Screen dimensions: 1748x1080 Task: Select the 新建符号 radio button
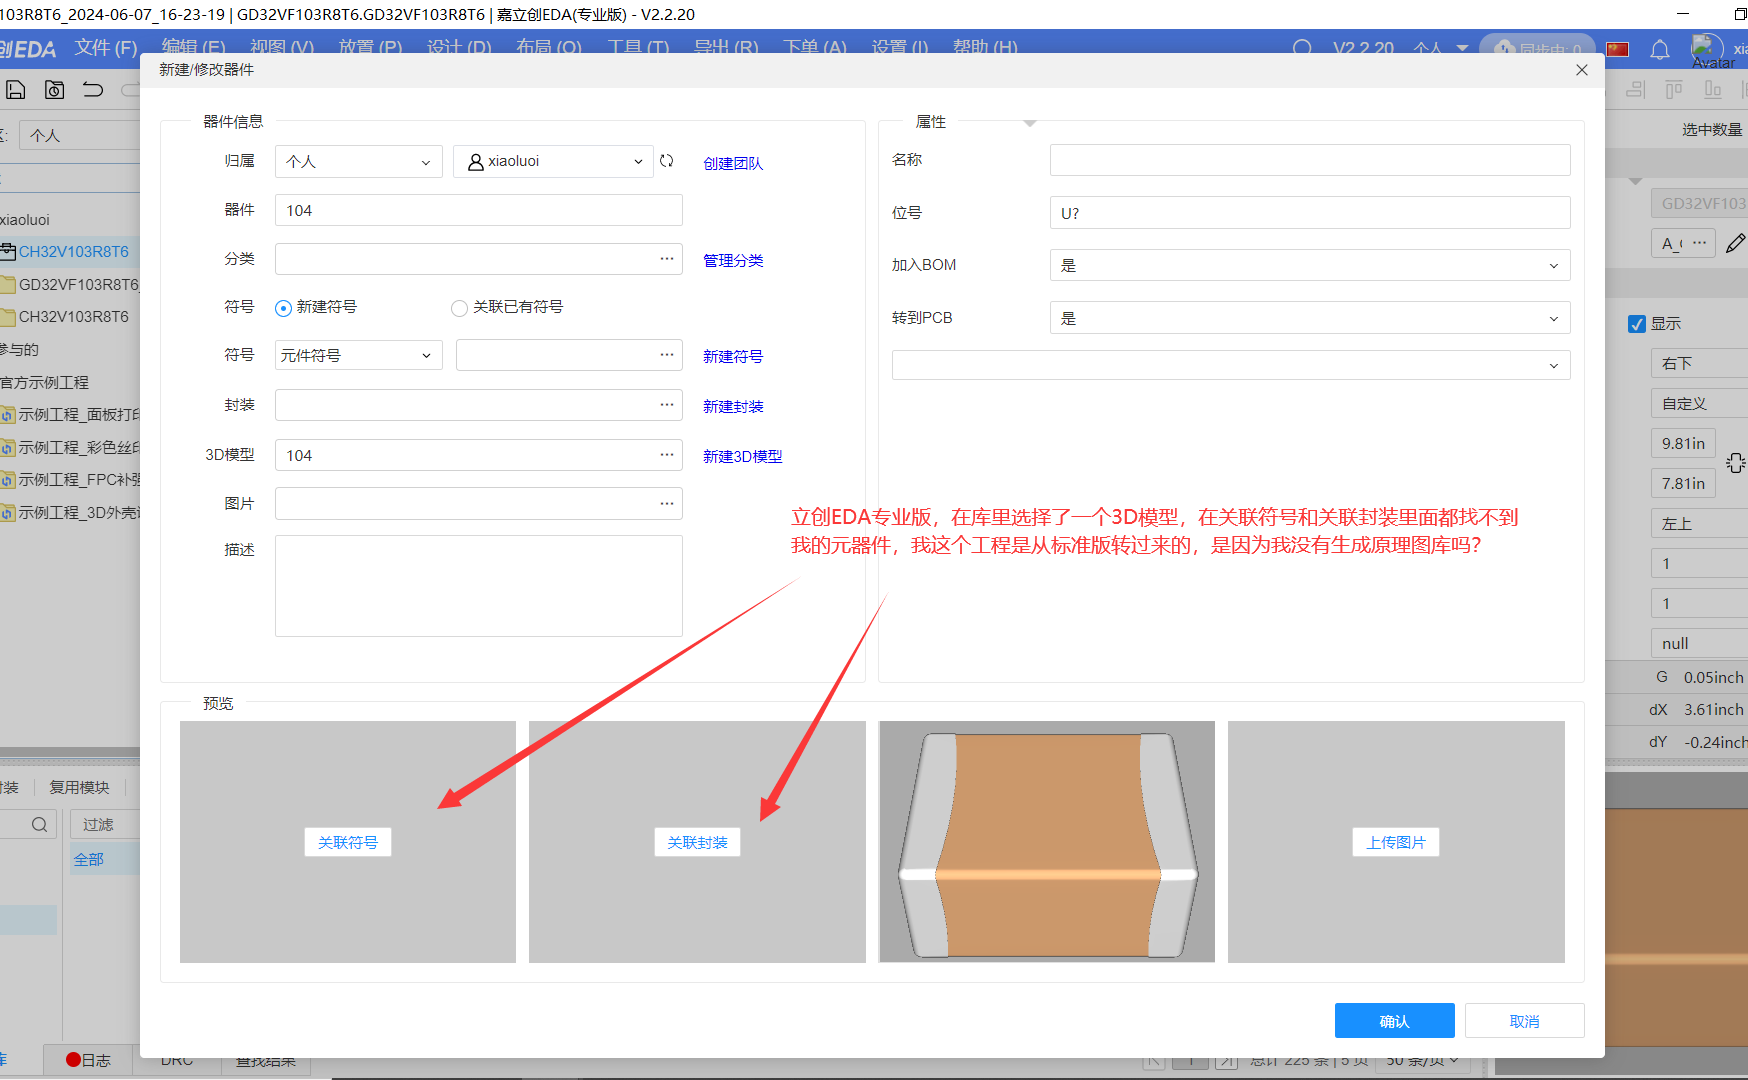tap(283, 308)
